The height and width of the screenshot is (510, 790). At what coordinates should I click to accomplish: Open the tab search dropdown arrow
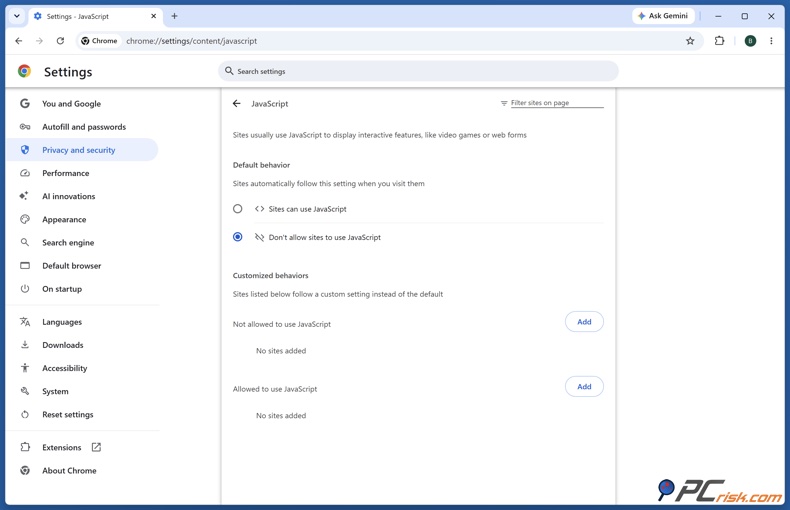tap(17, 16)
